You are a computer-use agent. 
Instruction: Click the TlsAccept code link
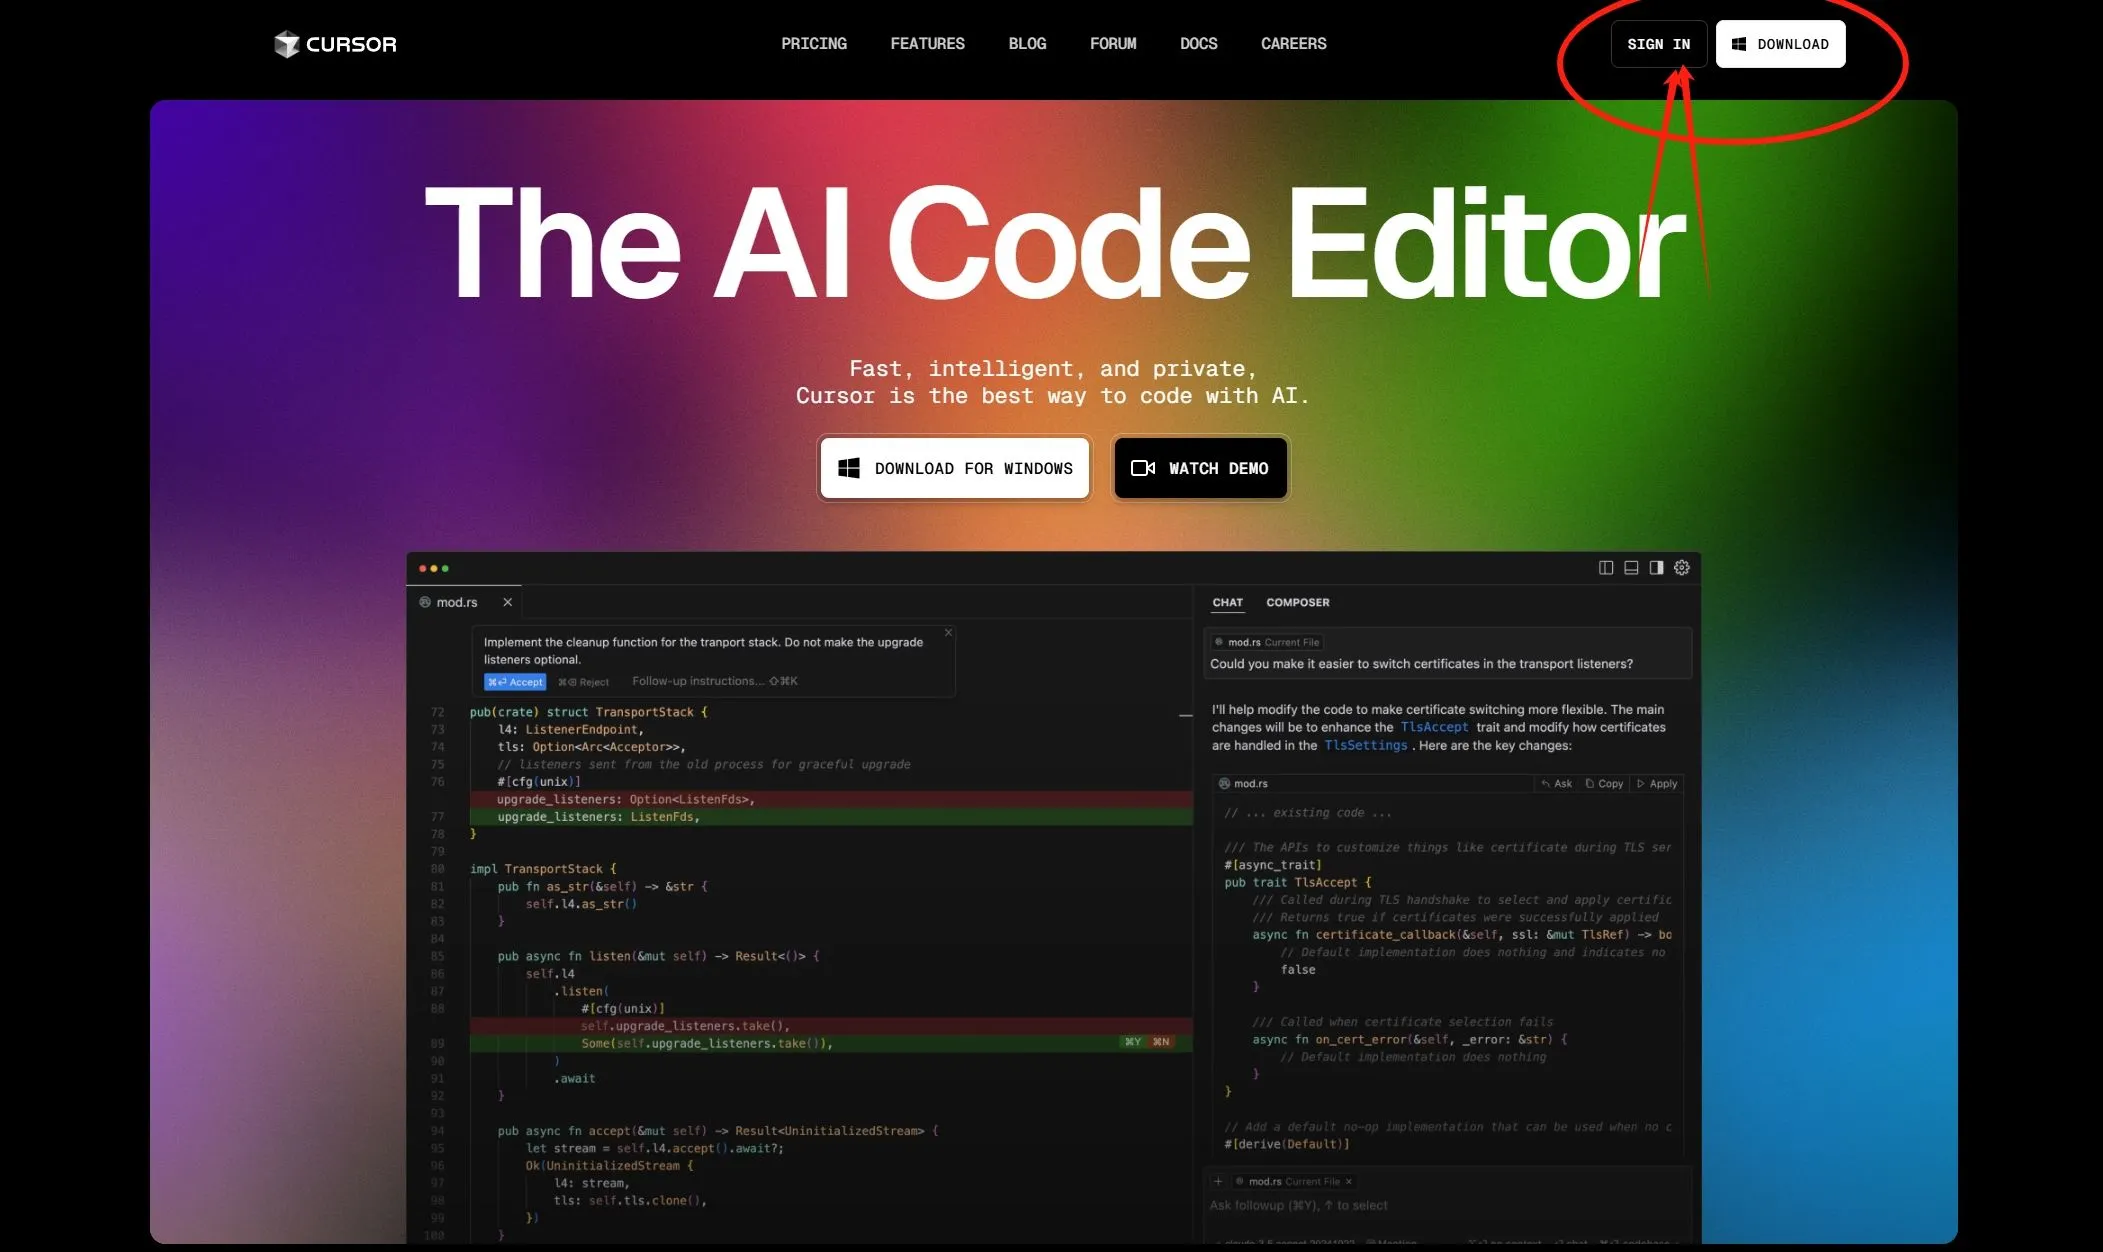click(1434, 727)
